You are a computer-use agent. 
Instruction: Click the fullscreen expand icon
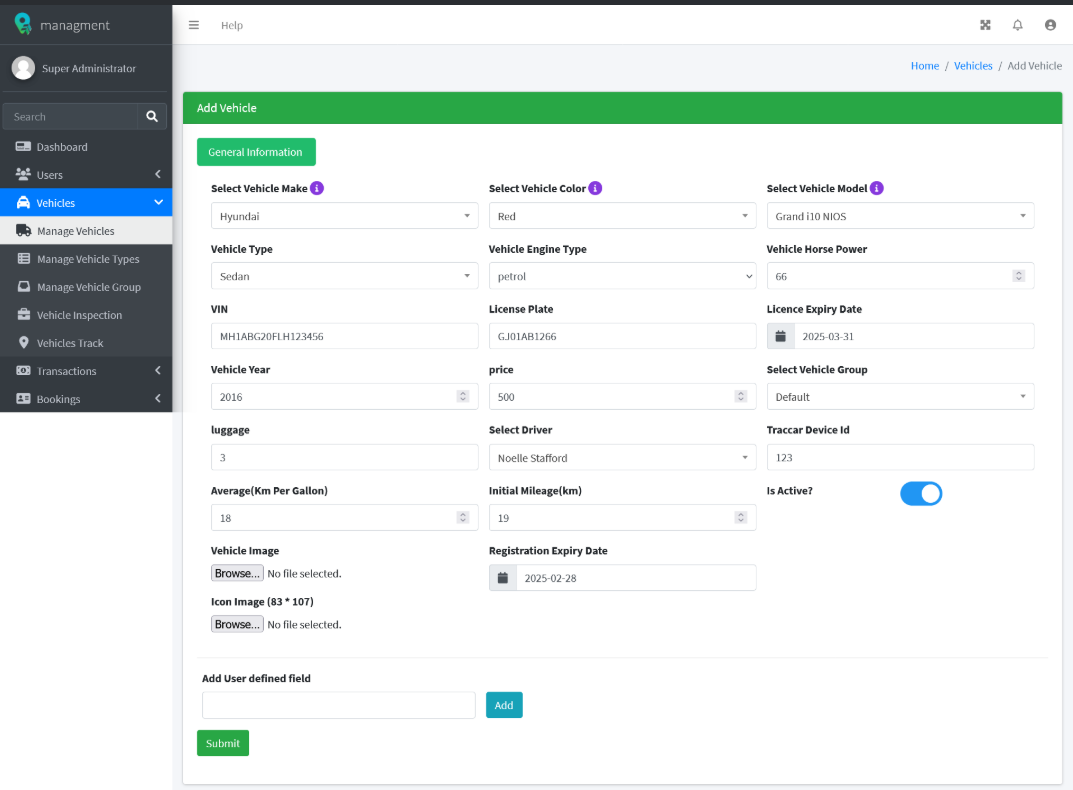click(985, 25)
